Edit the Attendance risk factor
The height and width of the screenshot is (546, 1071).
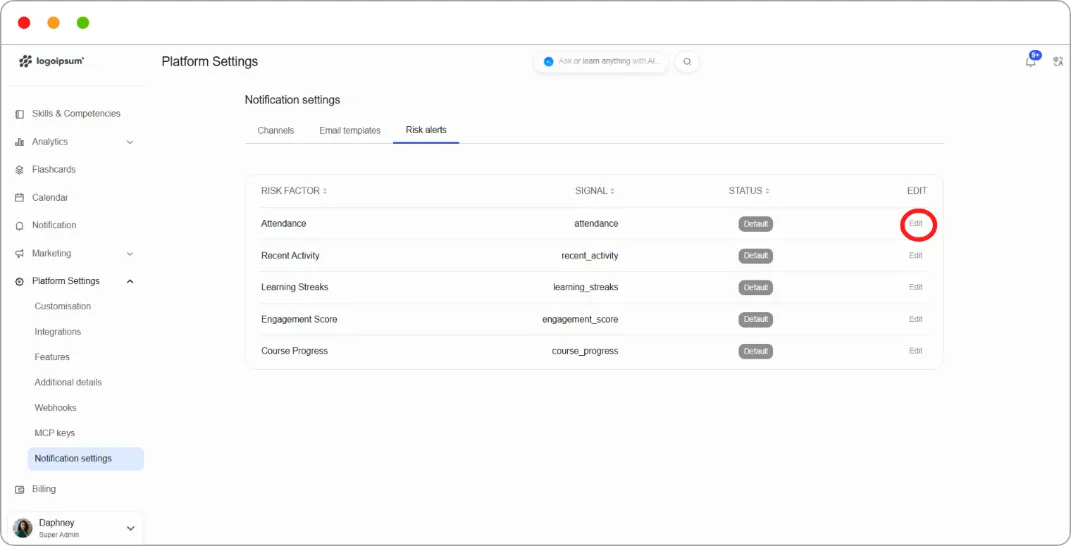(x=915, y=223)
